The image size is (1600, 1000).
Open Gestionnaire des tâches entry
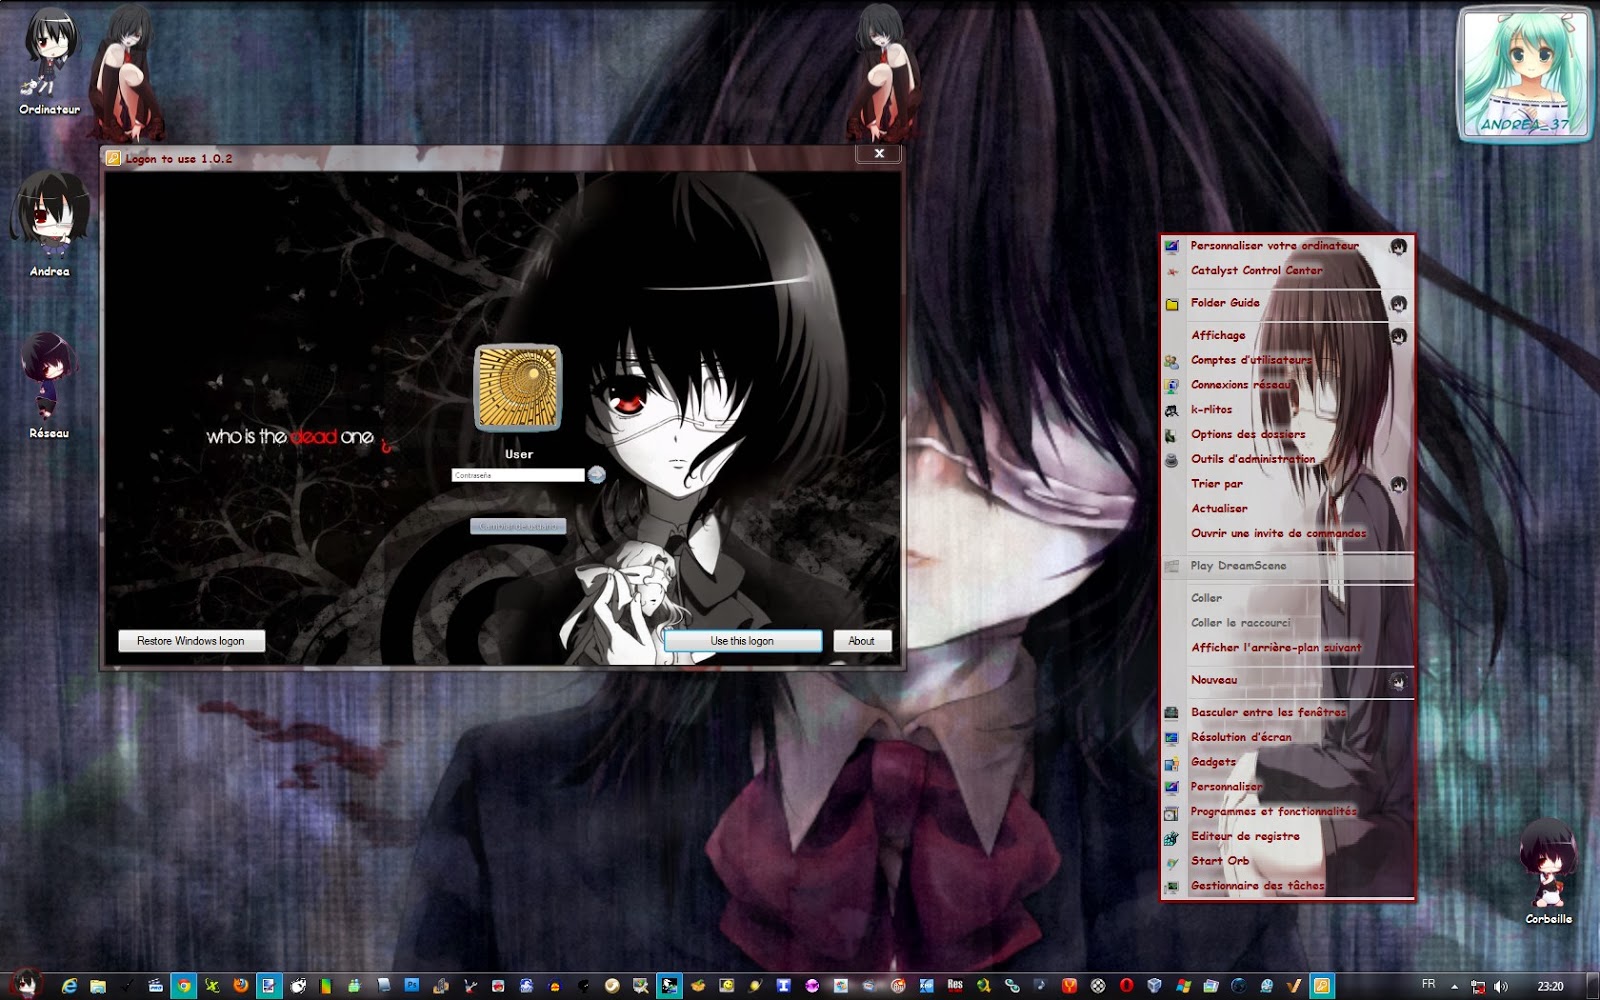tap(1287, 886)
